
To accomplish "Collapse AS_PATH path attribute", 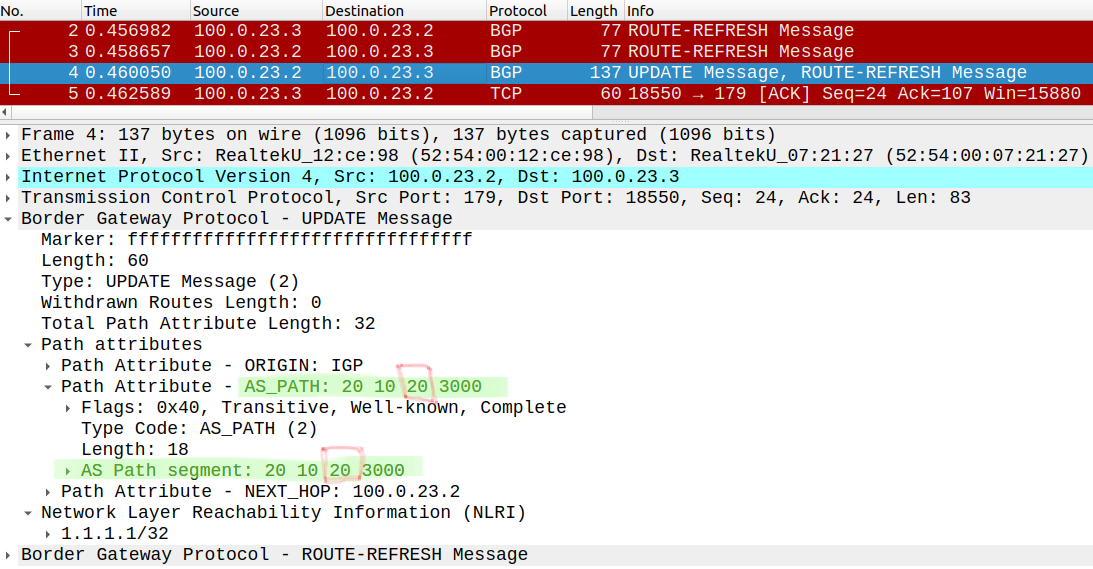I will pos(48,386).
